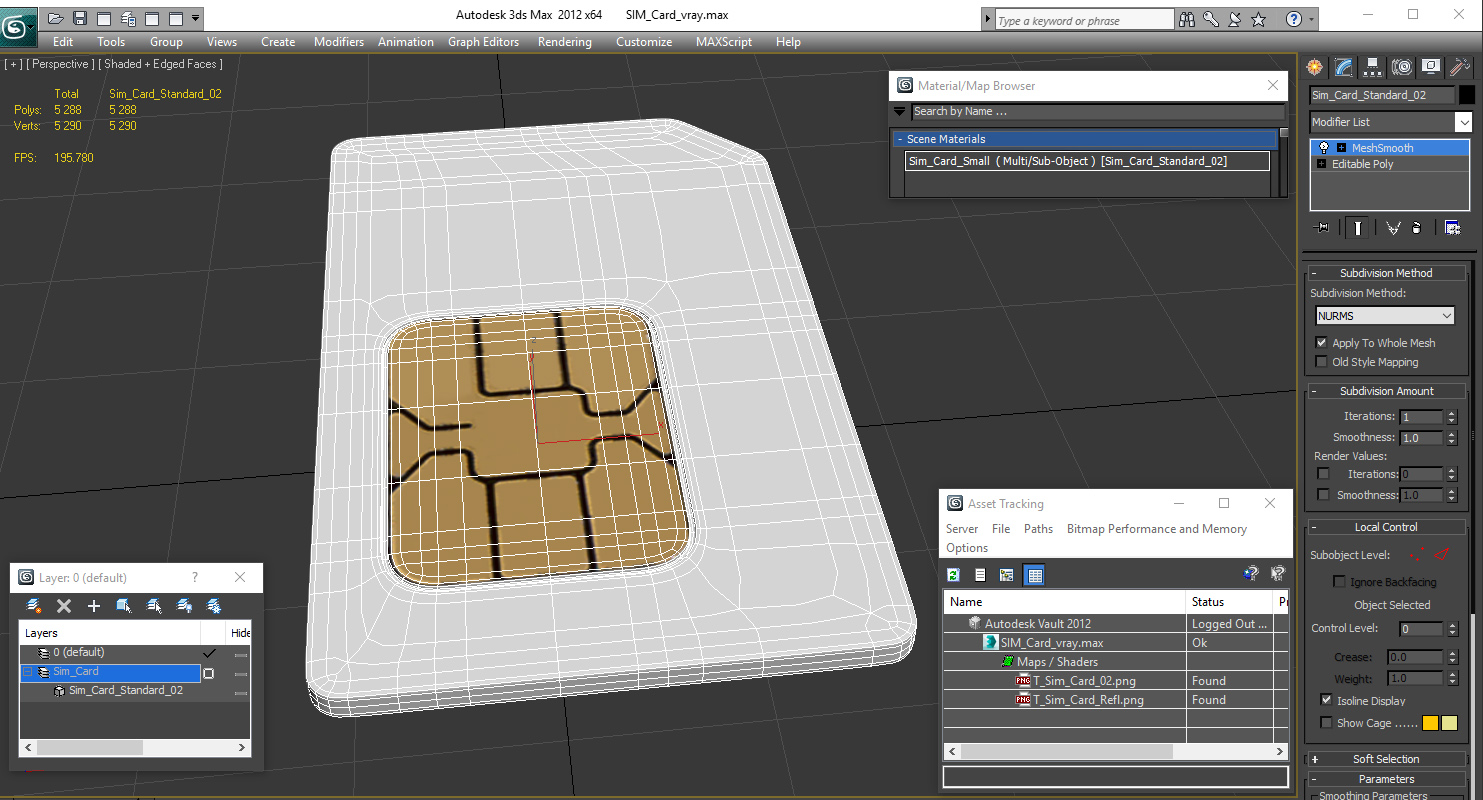This screenshot has width=1483, height=800.
Task: Enable the Show Cage checkbox
Action: 1326,723
